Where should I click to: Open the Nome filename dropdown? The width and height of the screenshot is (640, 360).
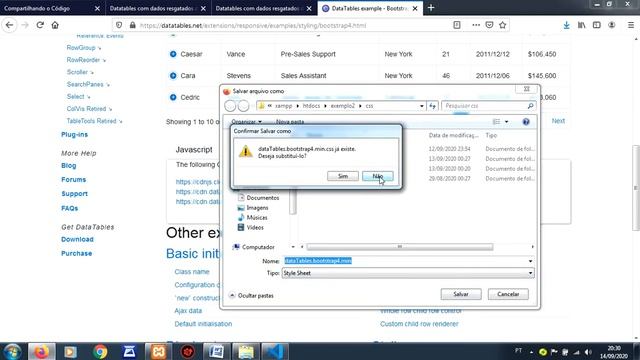click(x=530, y=261)
